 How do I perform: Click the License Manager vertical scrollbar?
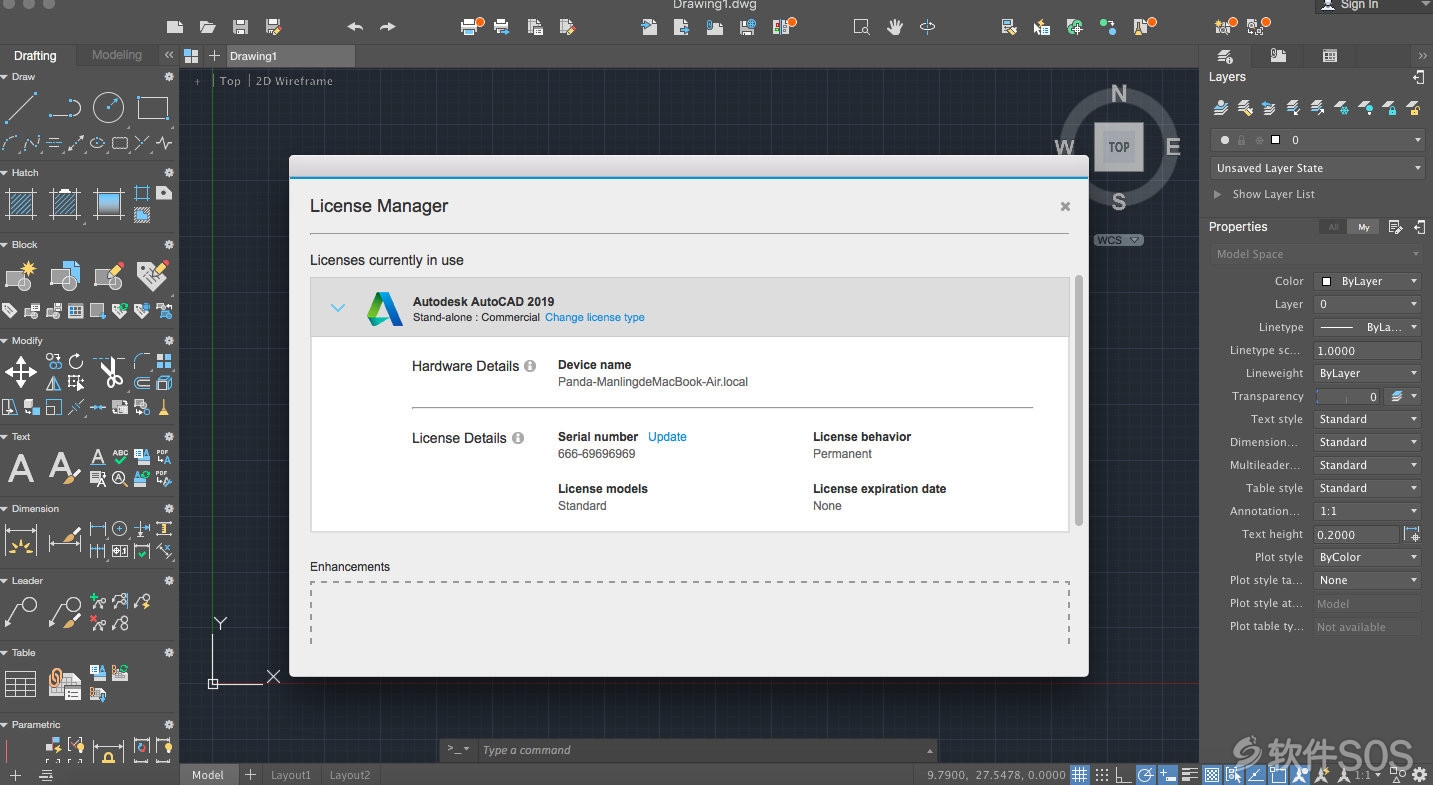(1078, 401)
